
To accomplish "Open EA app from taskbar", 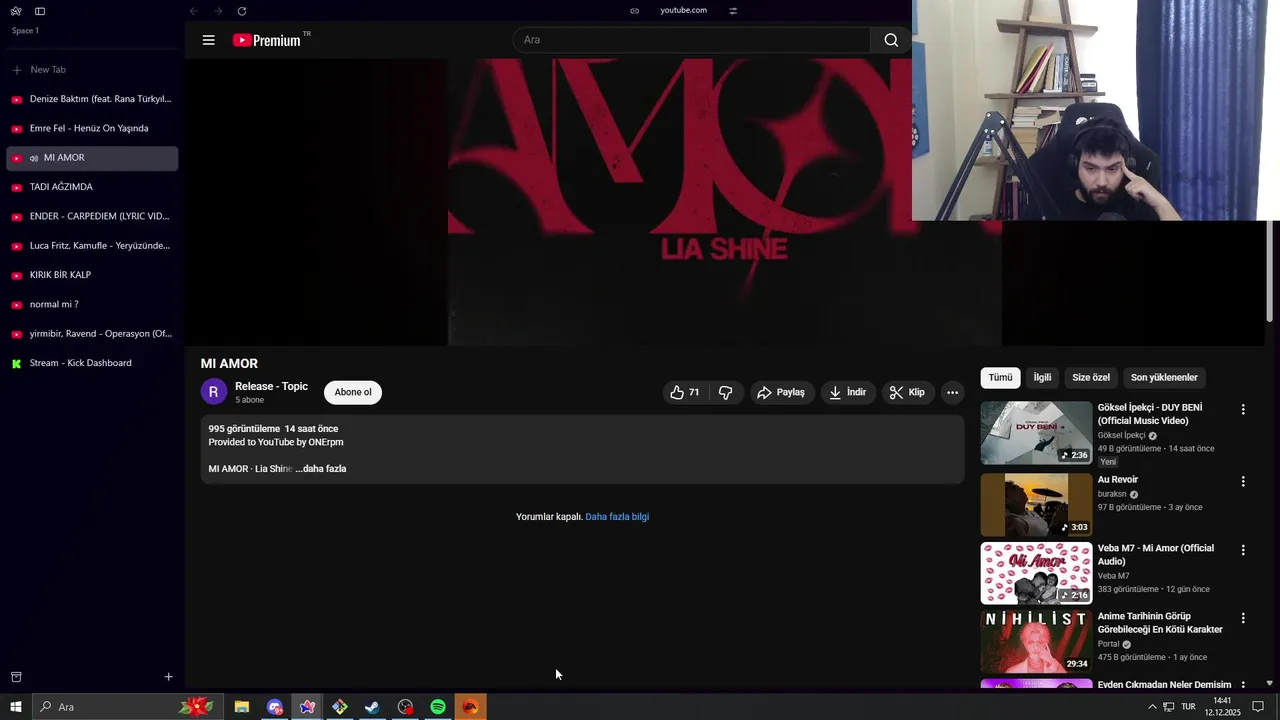I will click(x=471, y=707).
